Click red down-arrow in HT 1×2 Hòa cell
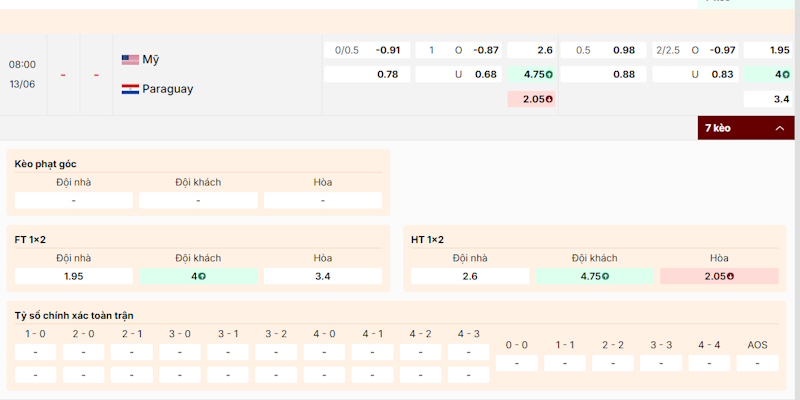 coord(730,277)
